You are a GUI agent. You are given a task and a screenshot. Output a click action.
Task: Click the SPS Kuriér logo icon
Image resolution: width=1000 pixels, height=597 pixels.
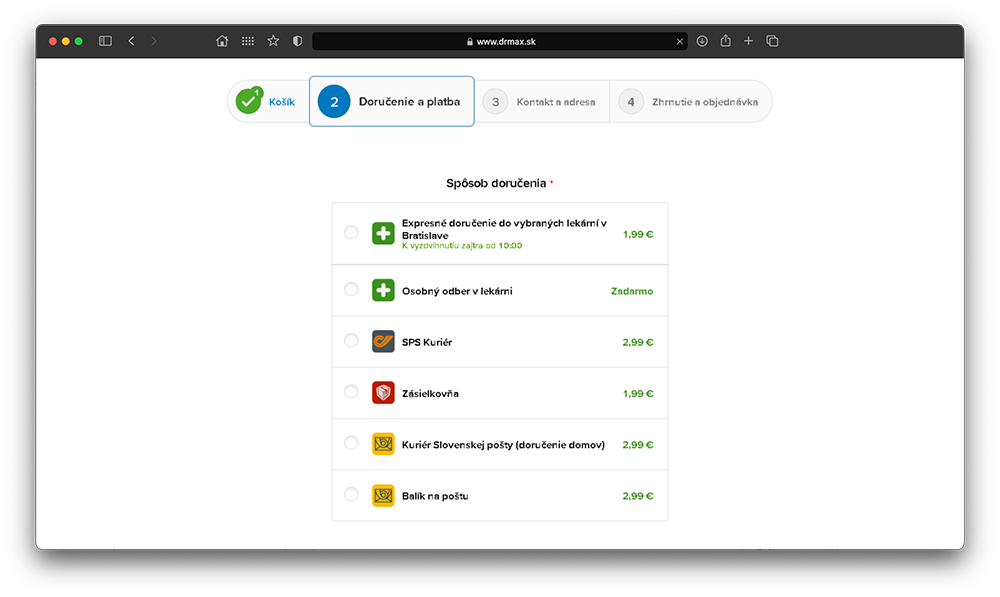383,341
